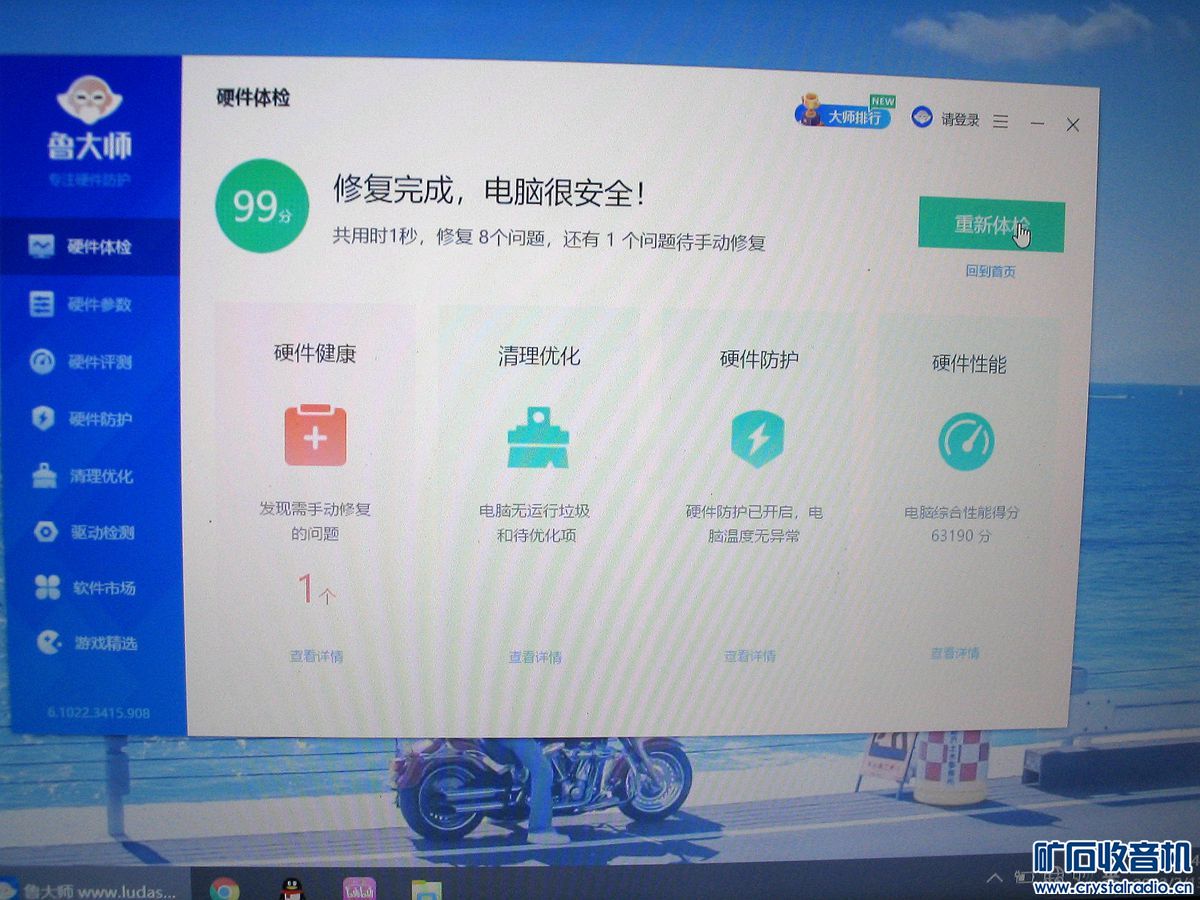Close the 鲁大师 window
The height and width of the screenshot is (900, 1200).
[x=1072, y=125]
